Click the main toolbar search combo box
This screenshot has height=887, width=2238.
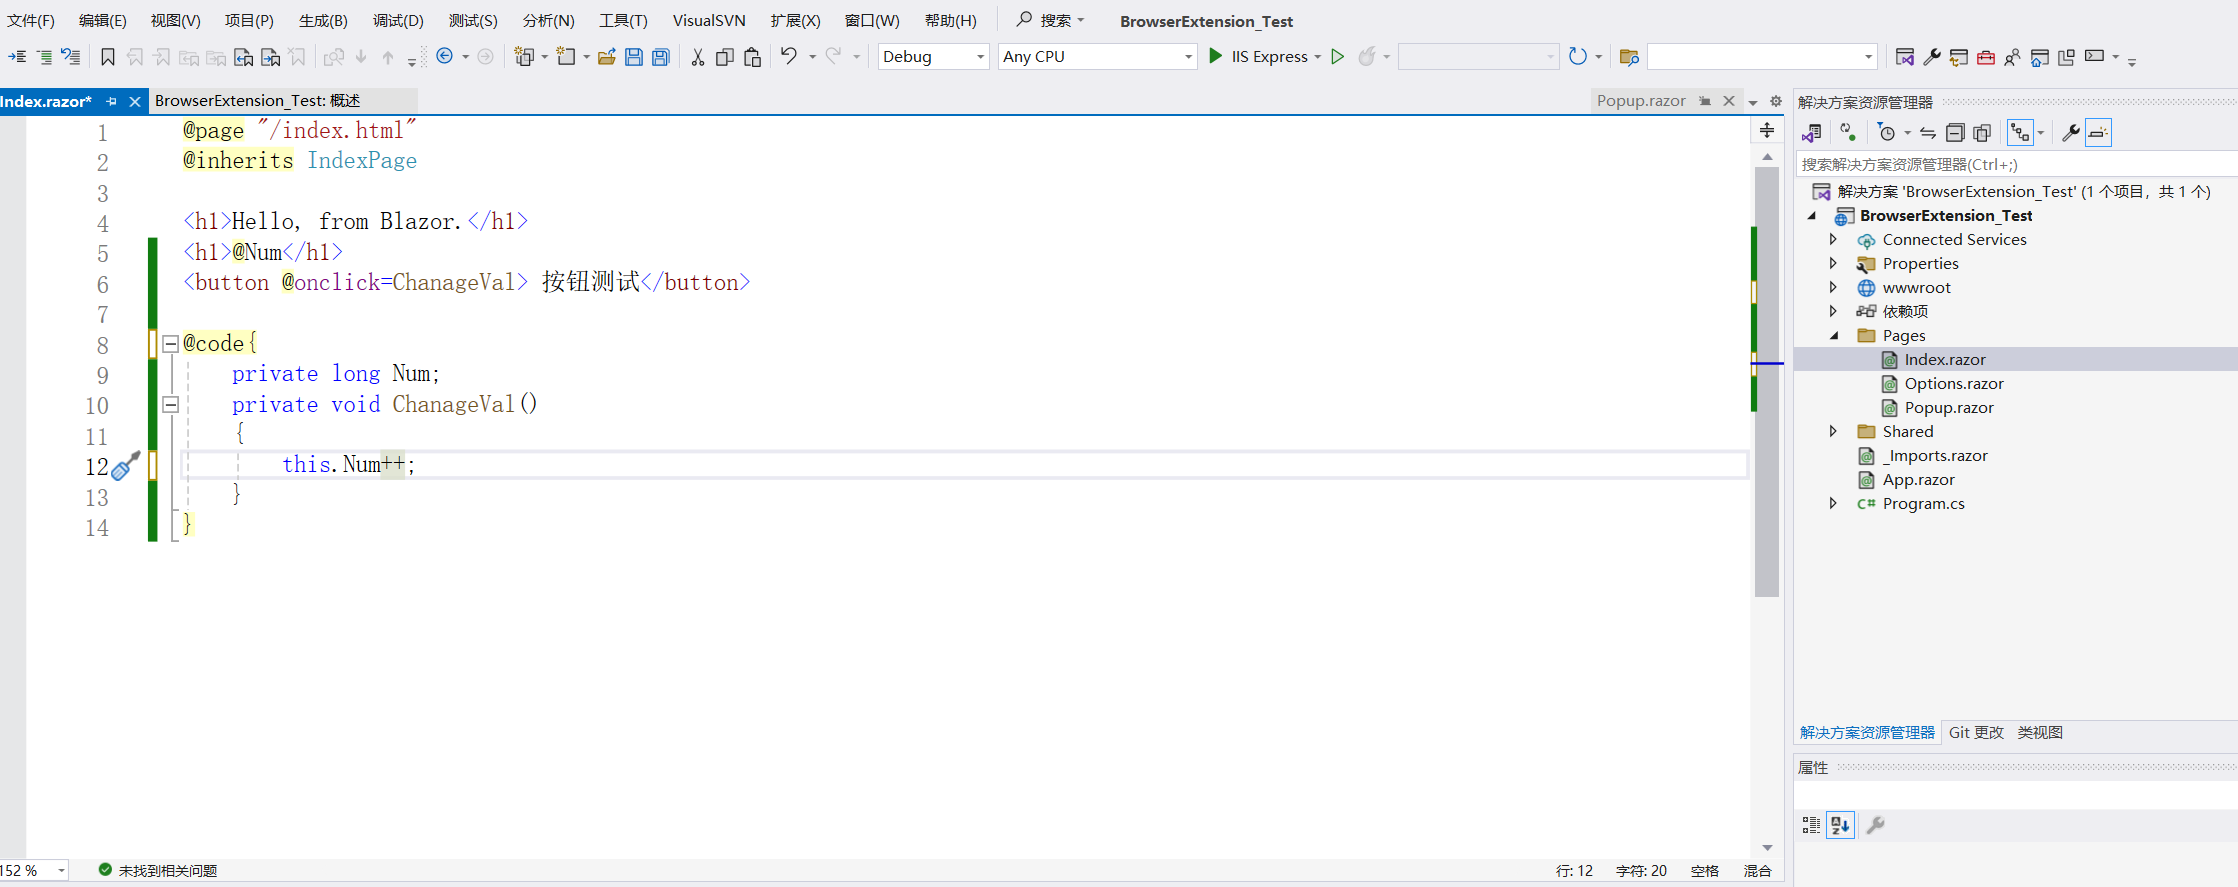1762,56
